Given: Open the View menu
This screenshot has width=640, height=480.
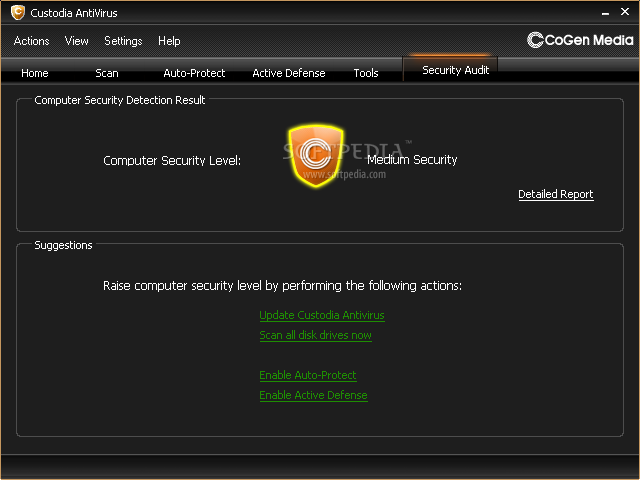Looking at the screenshot, I should 77,41.
